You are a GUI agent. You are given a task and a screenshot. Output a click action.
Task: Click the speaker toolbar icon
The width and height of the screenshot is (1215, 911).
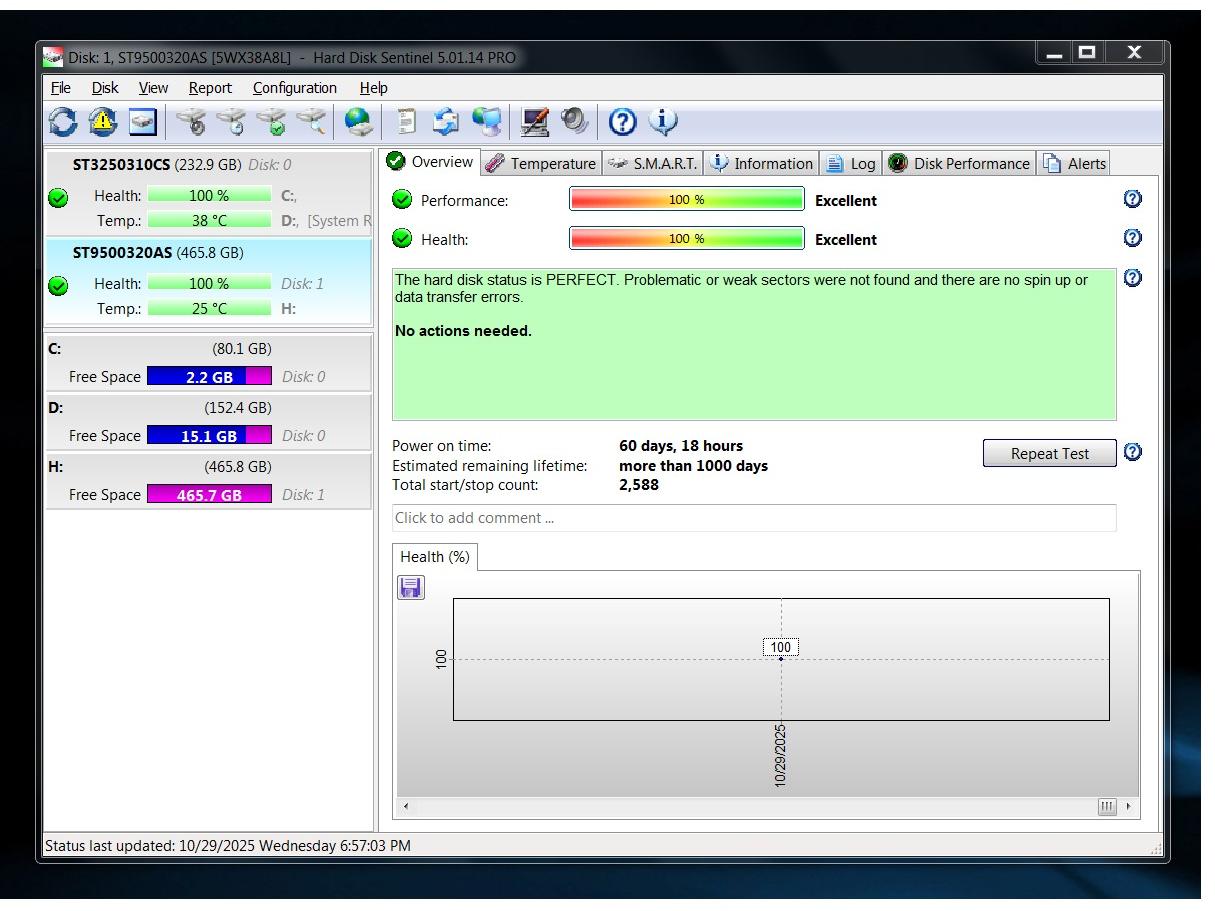[x=575, y=122]
